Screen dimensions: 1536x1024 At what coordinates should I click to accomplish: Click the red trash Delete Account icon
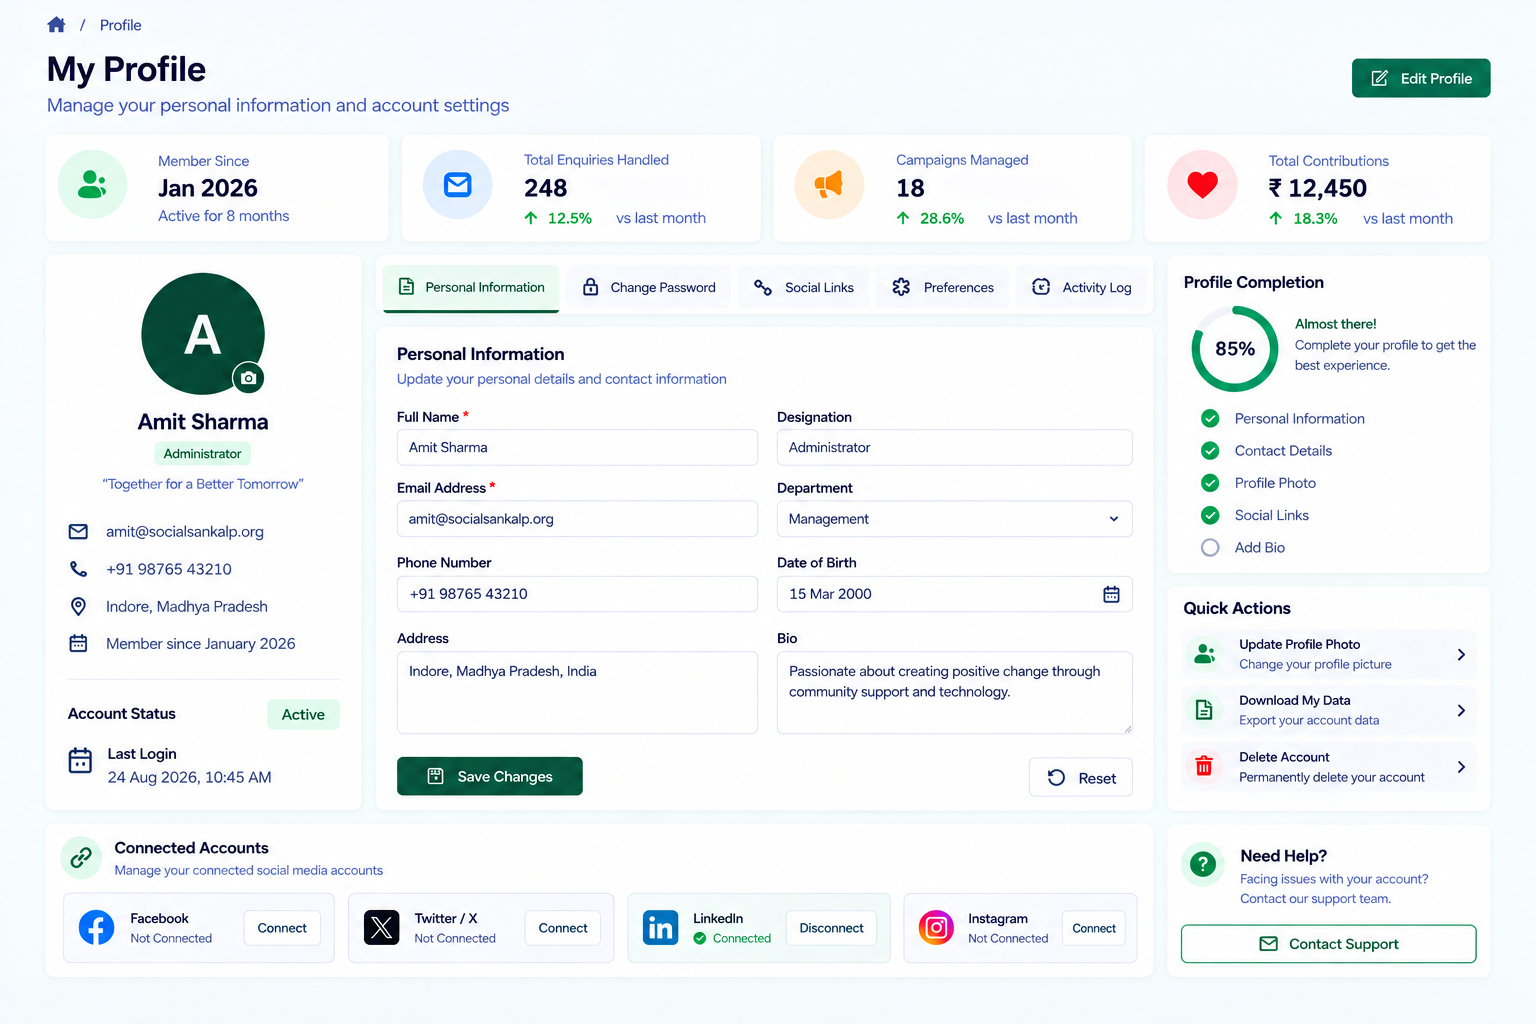click(1204, 766)
